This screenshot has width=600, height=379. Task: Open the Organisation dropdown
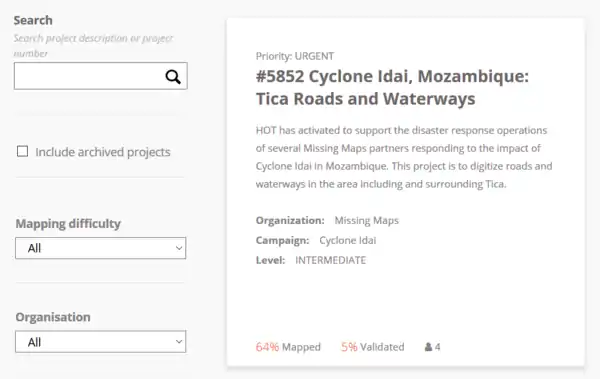click(101, 341)
